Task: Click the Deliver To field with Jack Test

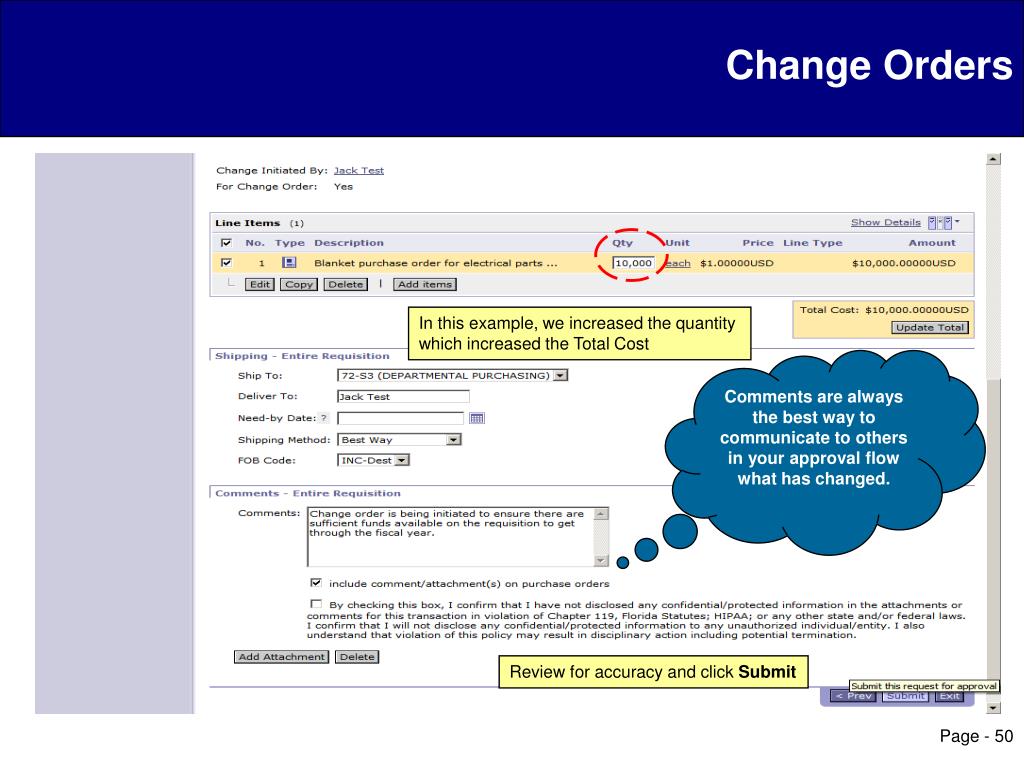Action: (403, 396)
